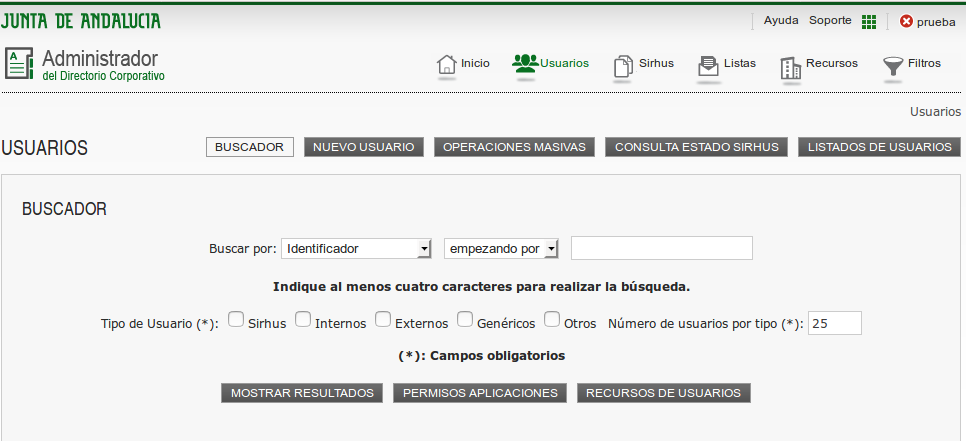This screenshot has height=441, width=966.
Task: Click the Consulta Estado Sirhus button
Action: pos(697,147)
